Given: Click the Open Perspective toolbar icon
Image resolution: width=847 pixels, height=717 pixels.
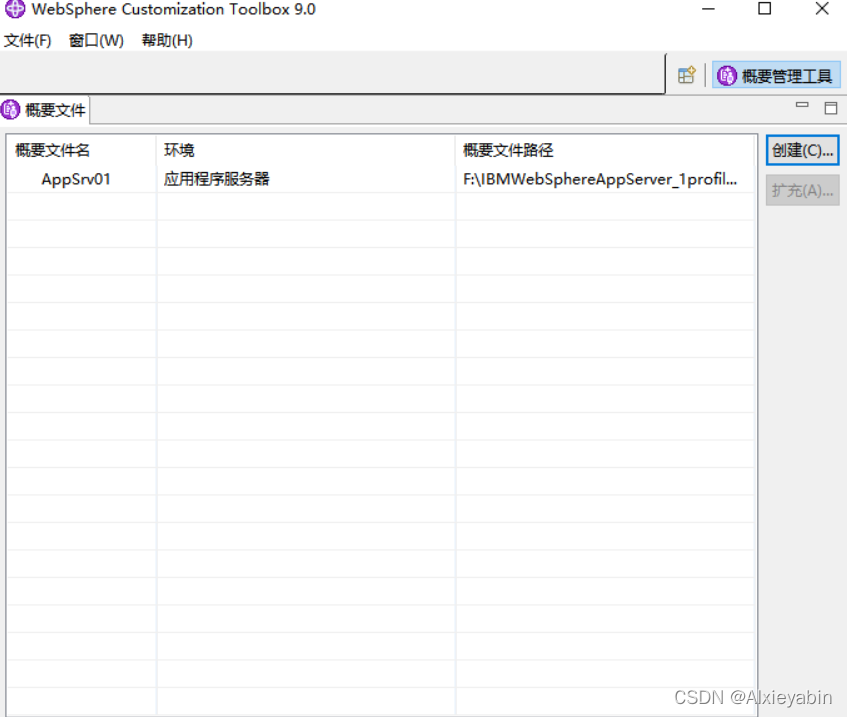Looking at the screenshot, I should (x=686, y=74).
